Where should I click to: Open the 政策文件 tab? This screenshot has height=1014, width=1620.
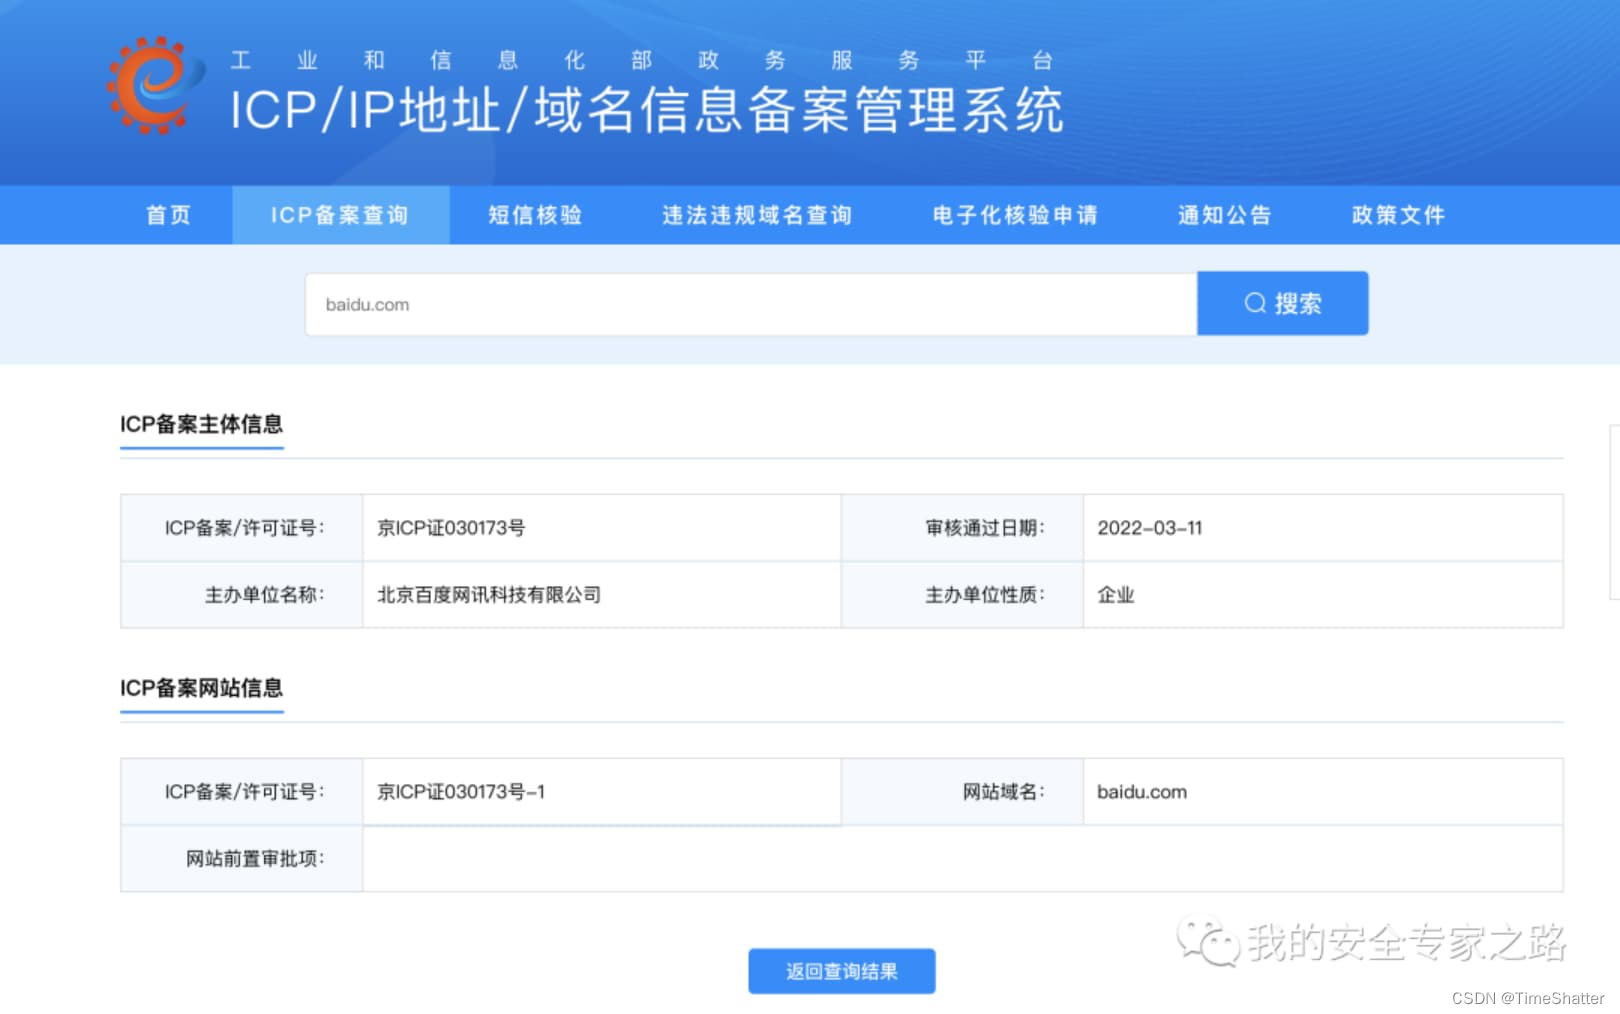1398,215
